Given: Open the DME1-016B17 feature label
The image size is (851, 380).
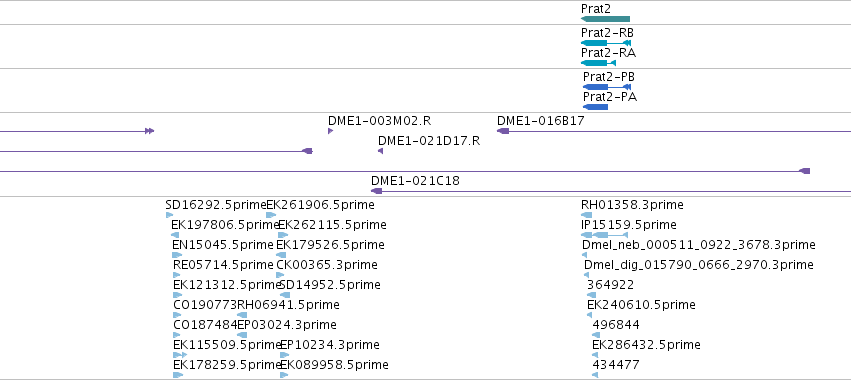Looking at the screenshot, I should point(541,121).
